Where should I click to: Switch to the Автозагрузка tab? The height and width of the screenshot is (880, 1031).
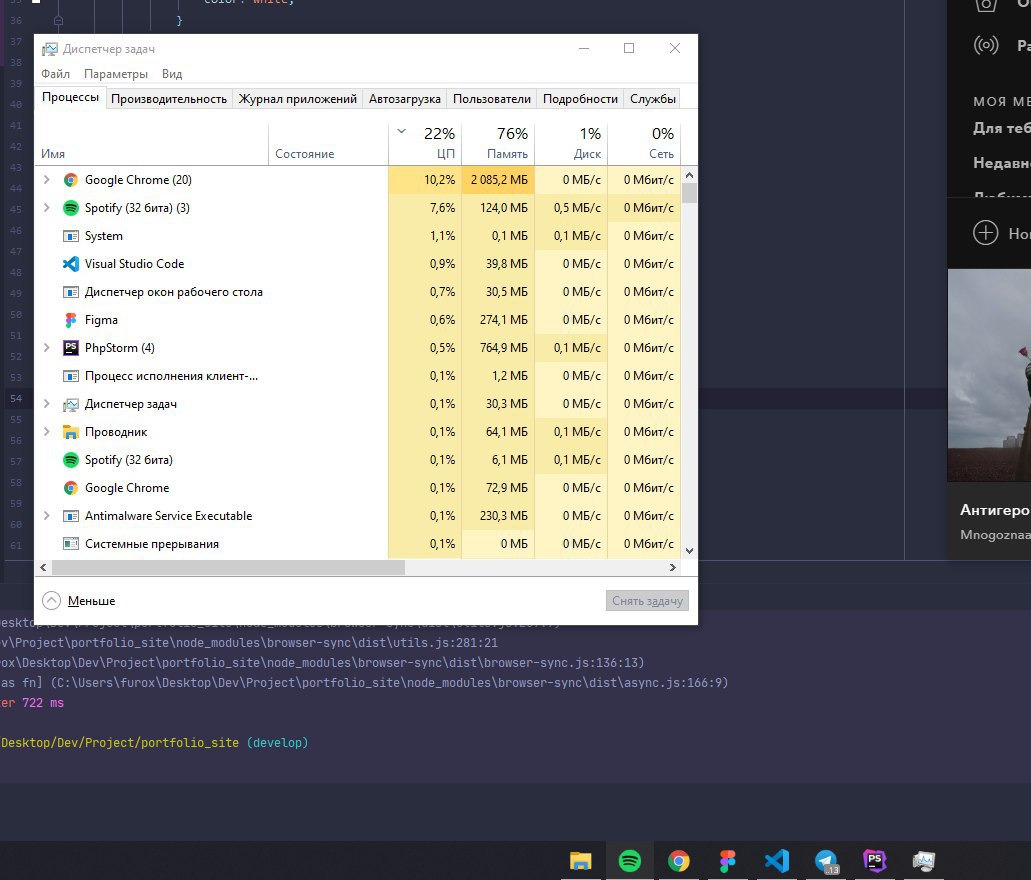tap(404, 99)
